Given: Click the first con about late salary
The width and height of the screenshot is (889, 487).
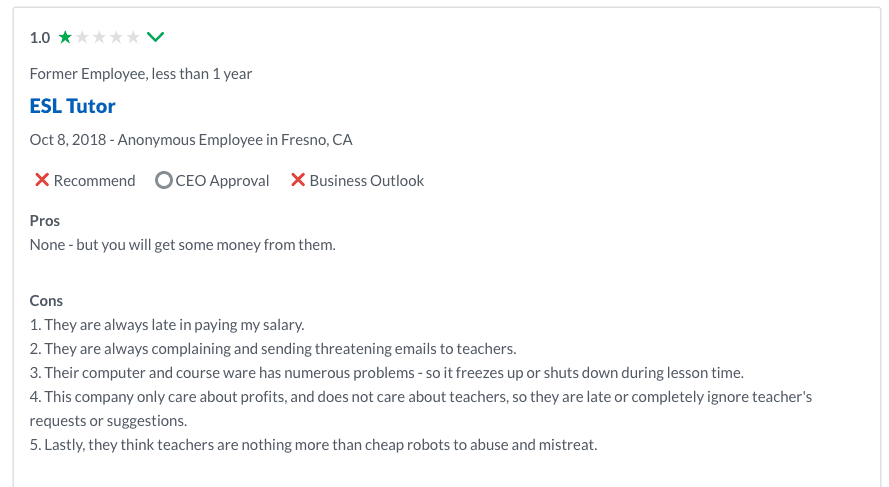Looking at the screenshot, I should [x=167, y=324].
